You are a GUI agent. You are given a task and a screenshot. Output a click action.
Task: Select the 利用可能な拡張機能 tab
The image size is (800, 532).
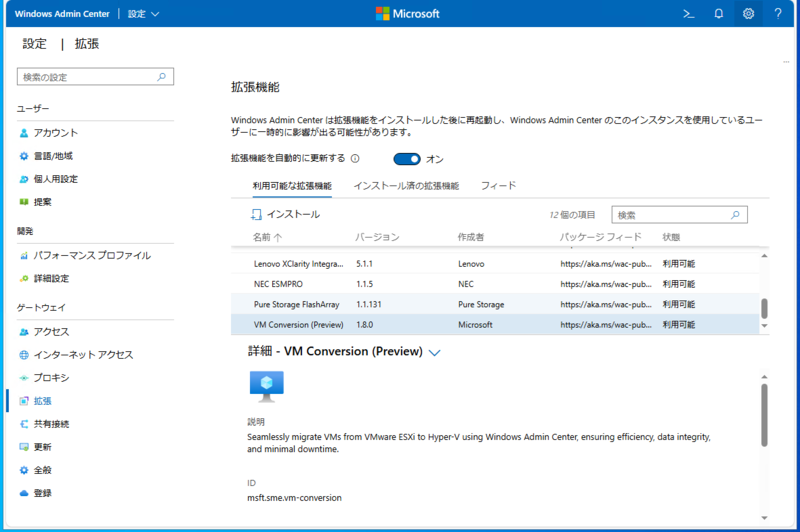pyautogui.click(x=292, y=186)
